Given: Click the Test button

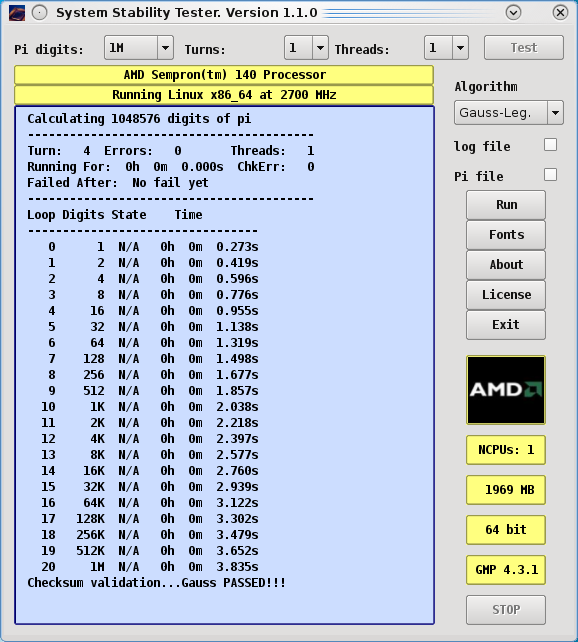Looking at the screenshot, I should click(524, 48).
